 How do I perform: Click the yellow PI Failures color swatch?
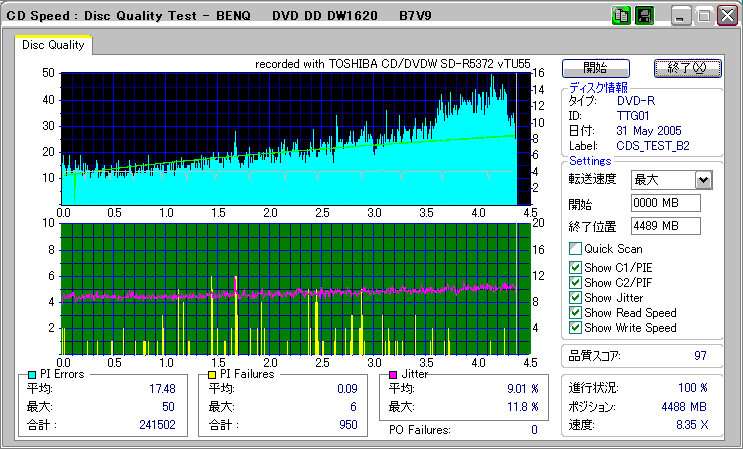click(212, 374)
